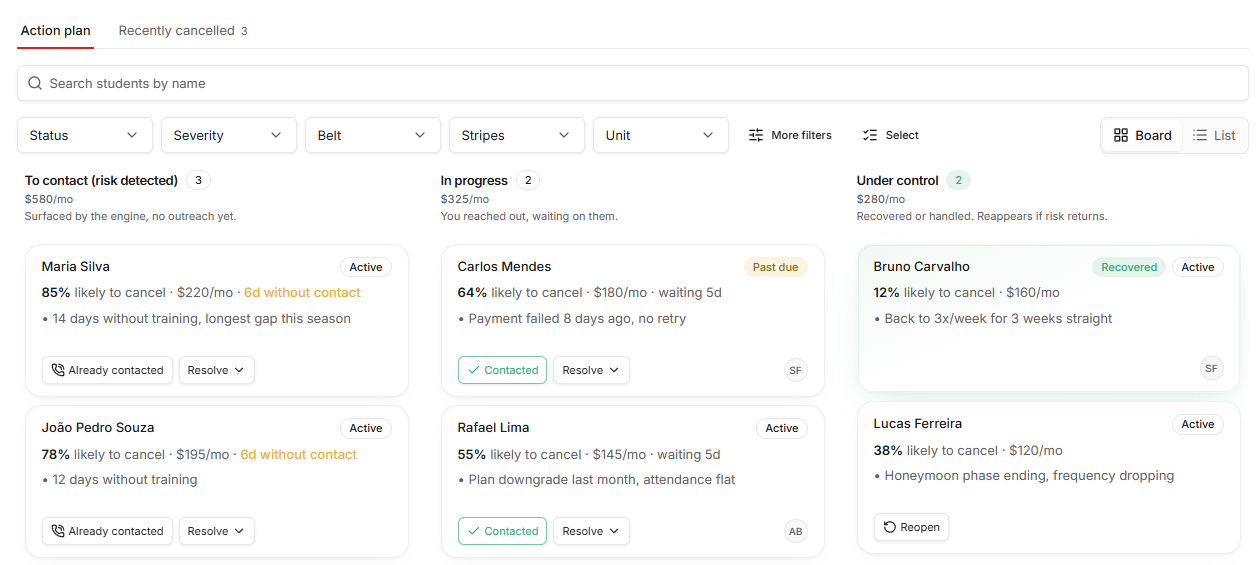
Task: Click 'Back to 3x/week for 3 weeks straight'
Action: coord(999,319)
